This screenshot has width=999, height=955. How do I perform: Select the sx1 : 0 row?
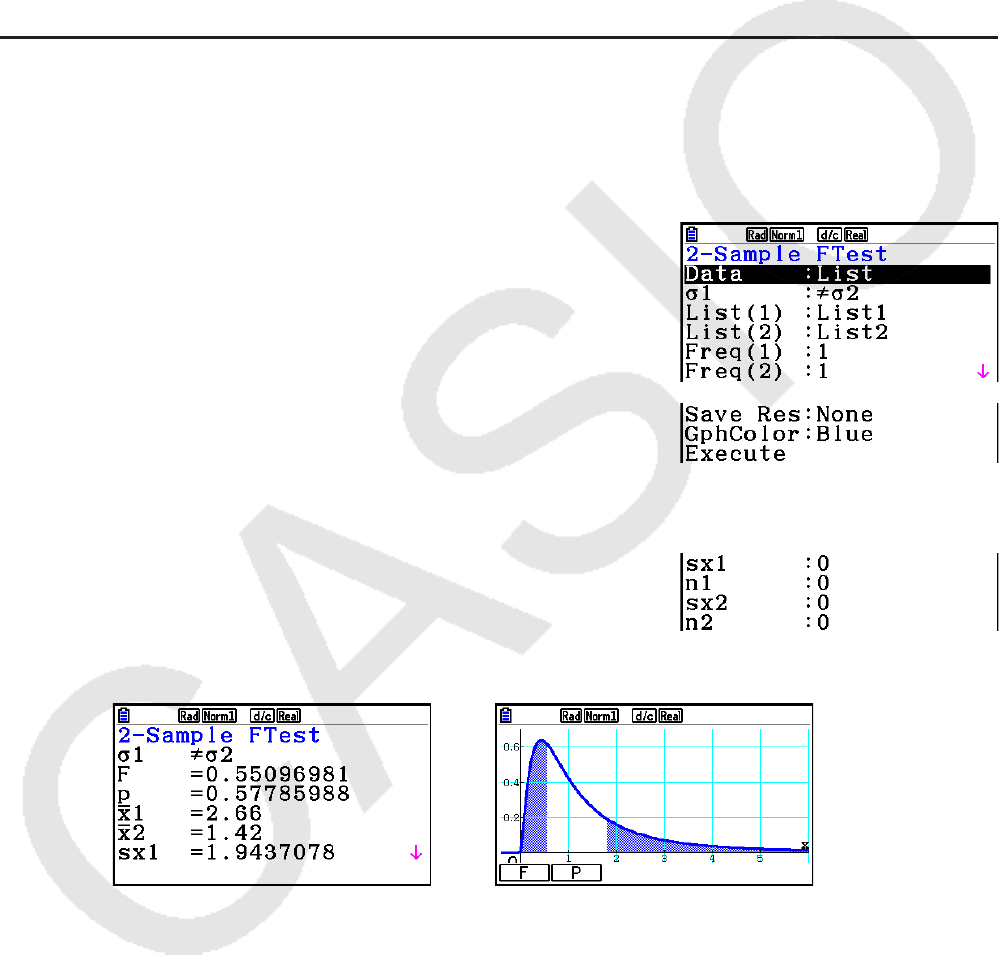pos(757,564)
